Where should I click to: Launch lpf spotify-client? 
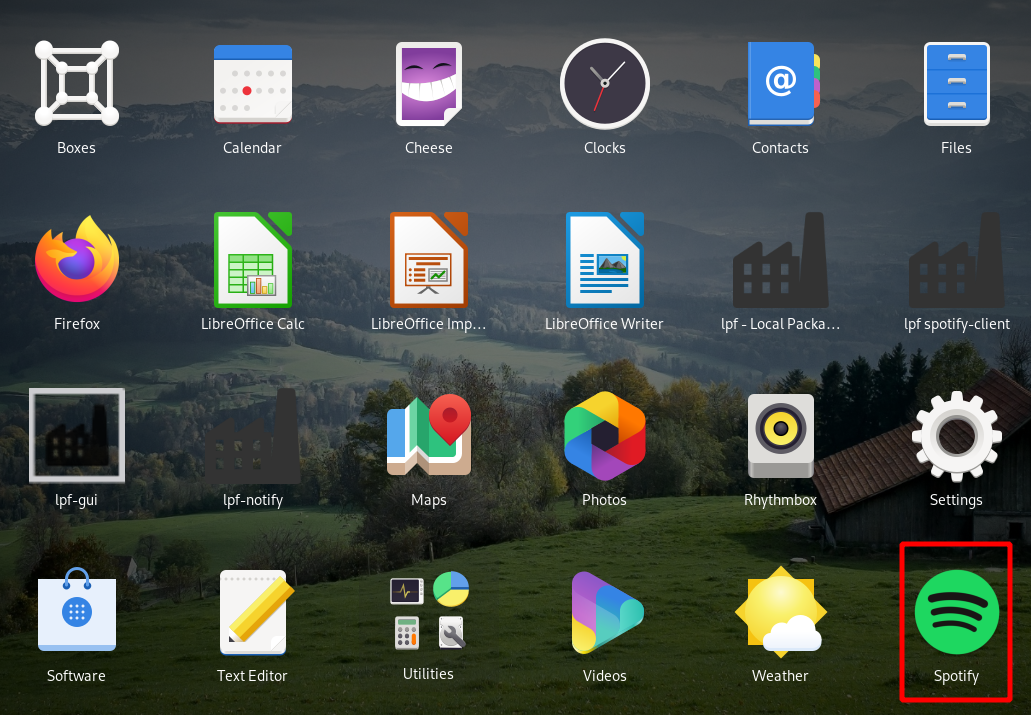pos(956,259)
